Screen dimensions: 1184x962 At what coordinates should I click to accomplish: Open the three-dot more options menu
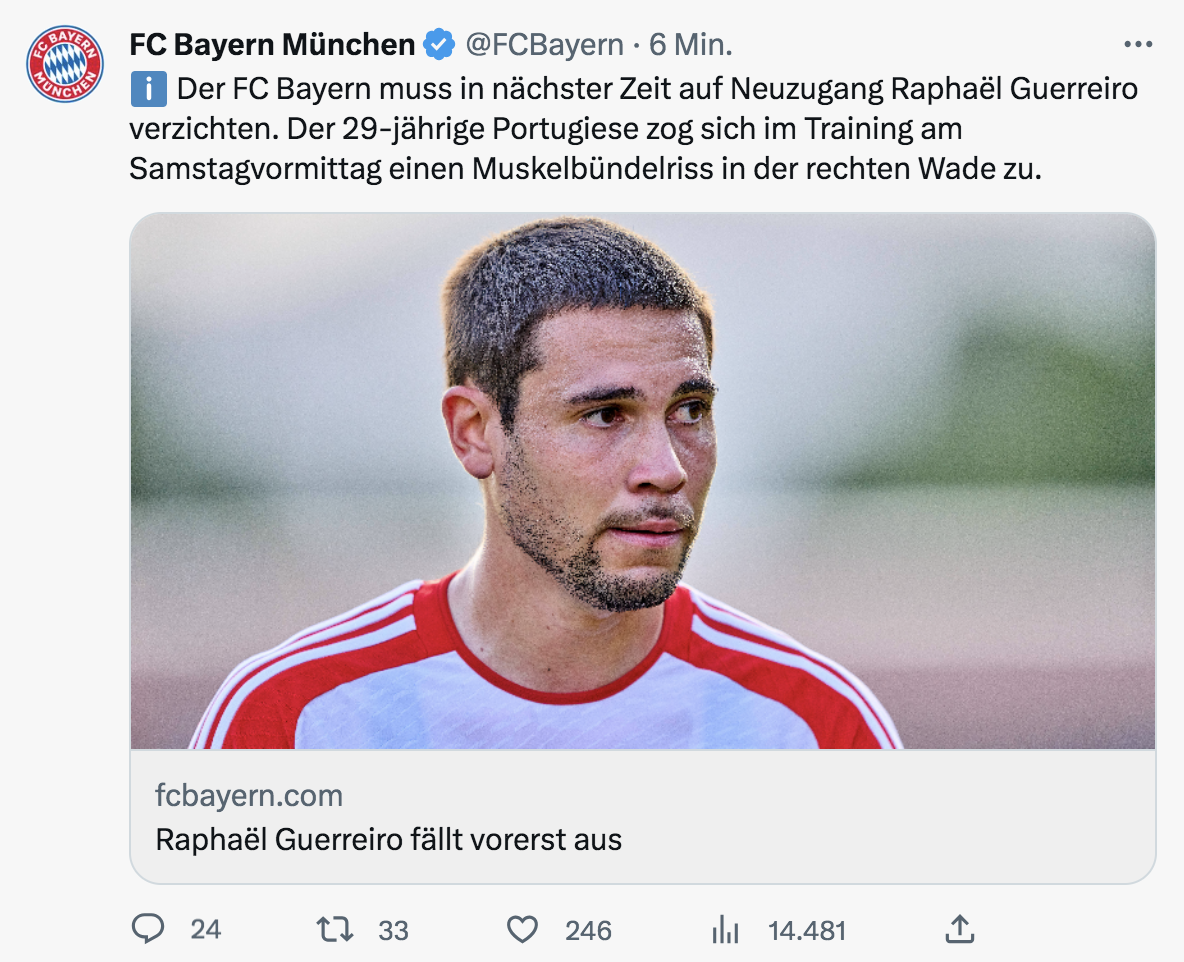tap(1138, 44)
